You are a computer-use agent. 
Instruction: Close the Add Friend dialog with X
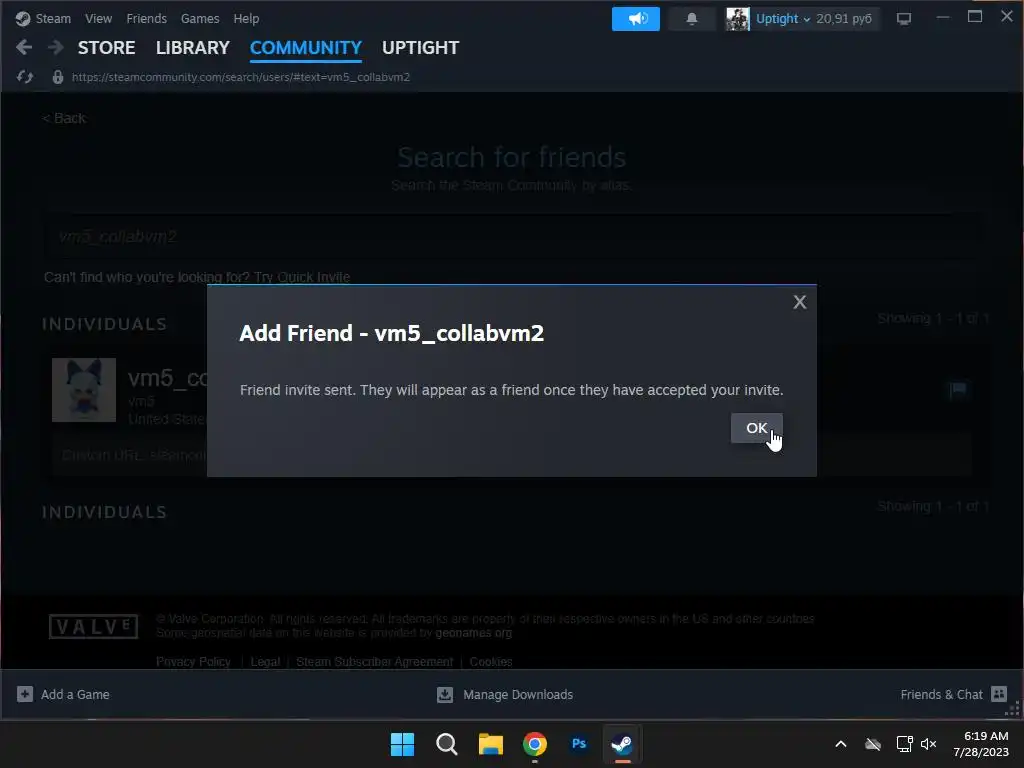pyautogui.click(x=799, y=302)
